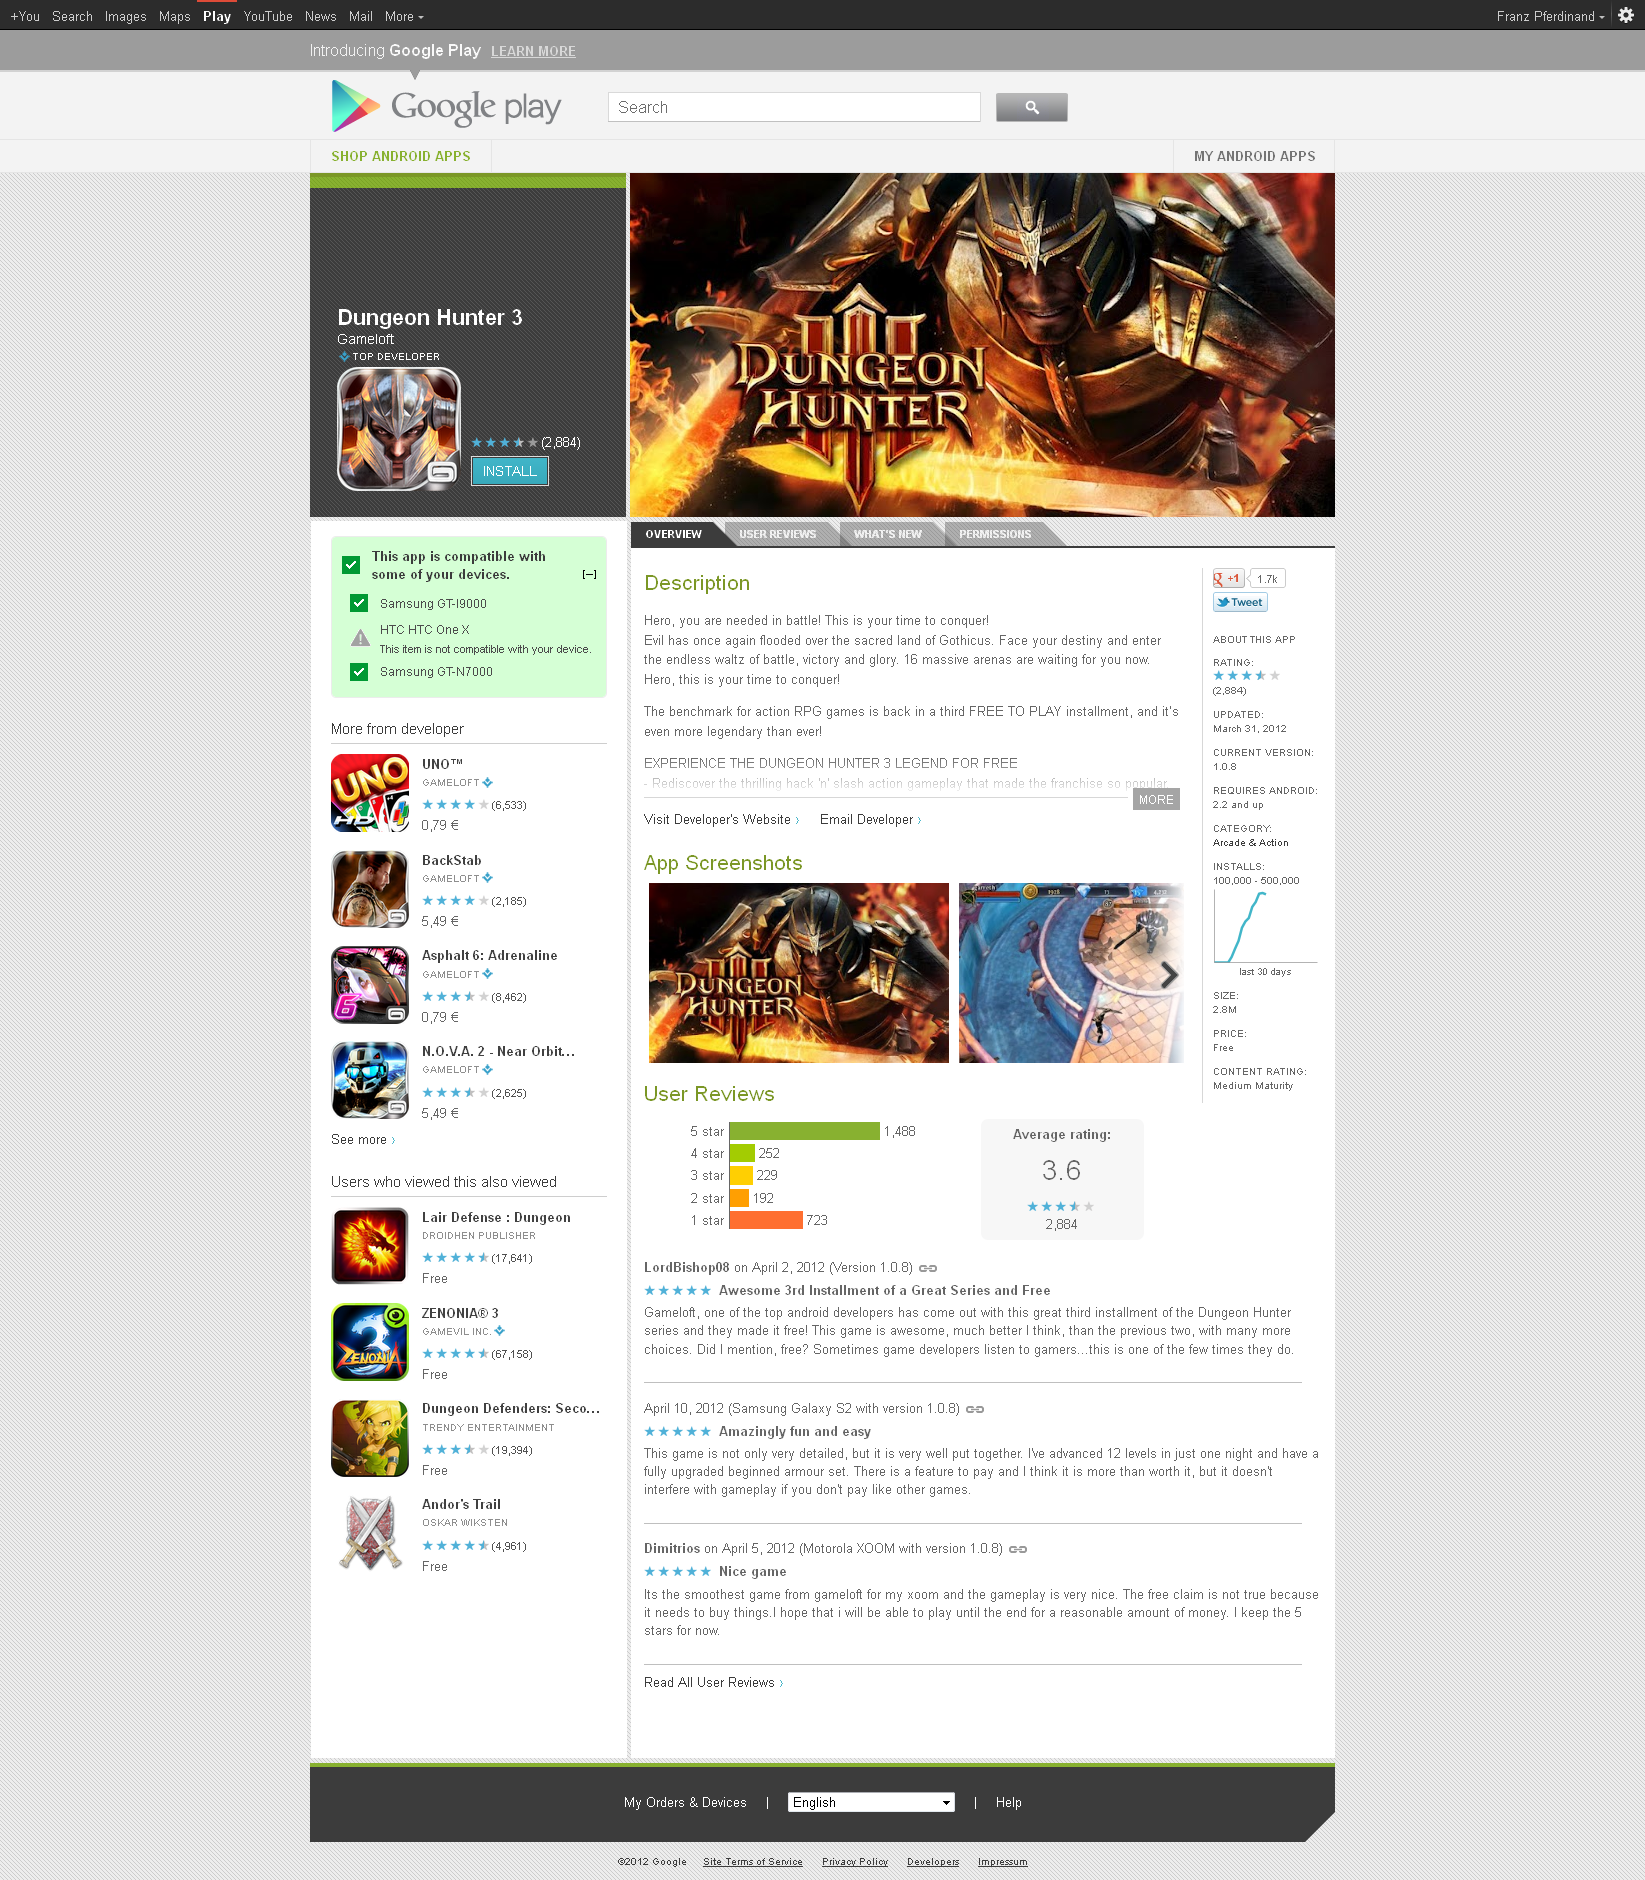This screenshot has width=1645, height=1880.
Task: Click the Tweet button
Action: click(x=1240, y=602)
